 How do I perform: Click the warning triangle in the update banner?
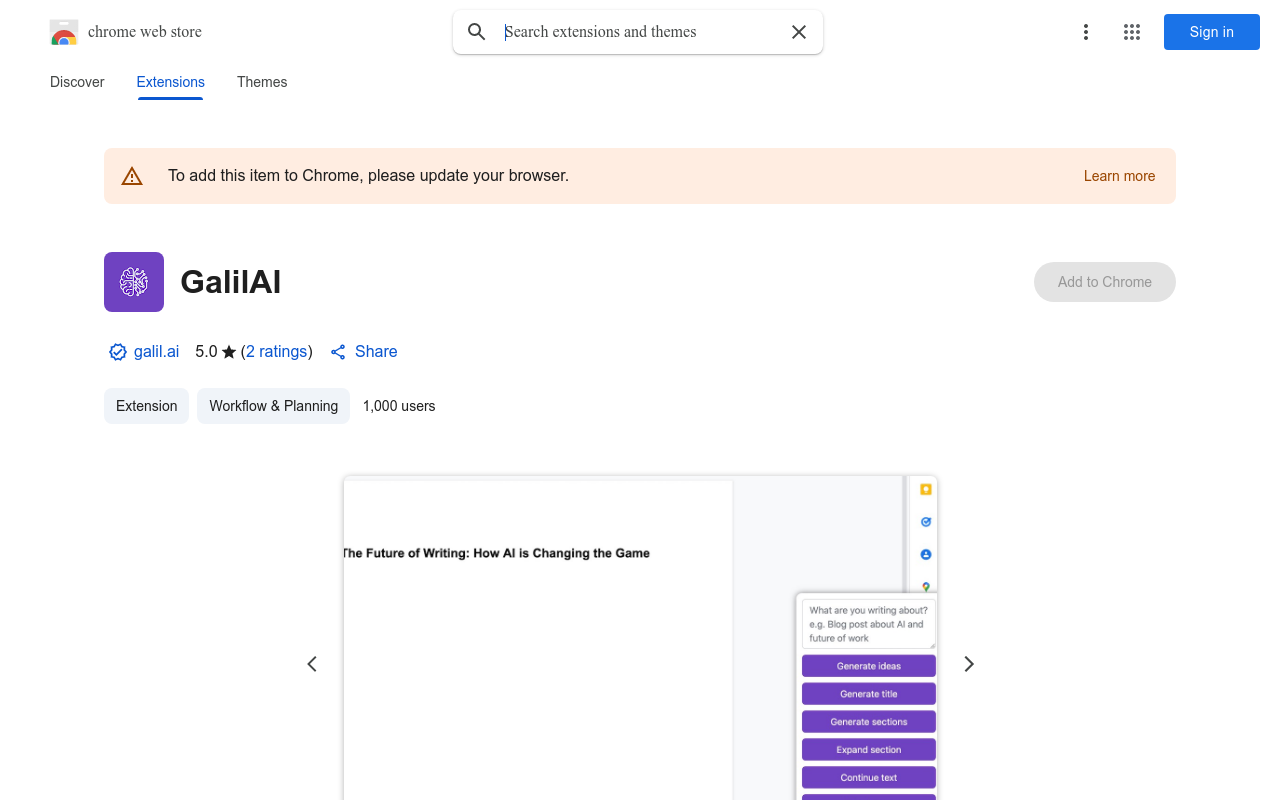tap(132, 176)
